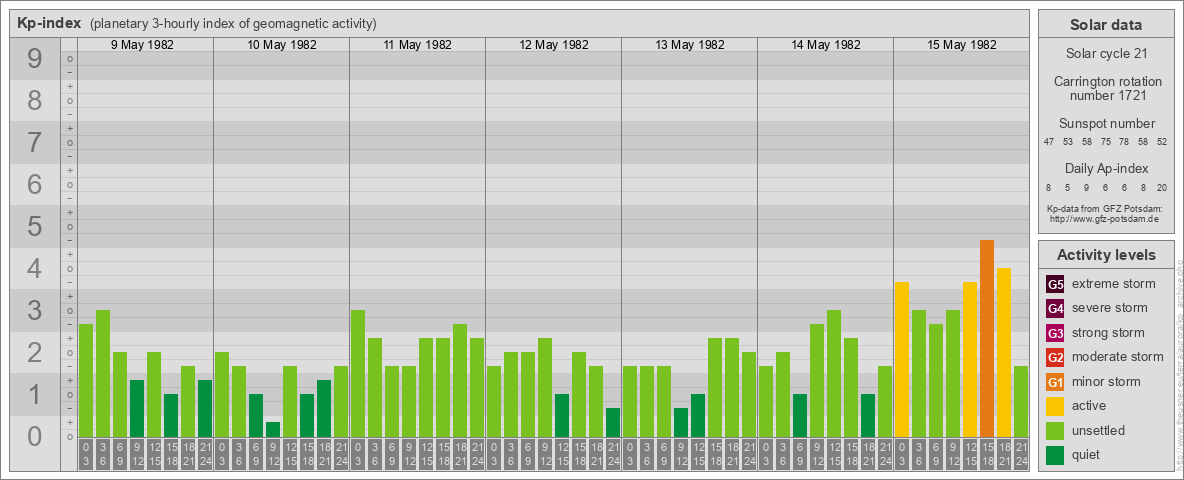Click the Kp scale number 0
The image size is (1184, 480).
click(x=35, y=435)
